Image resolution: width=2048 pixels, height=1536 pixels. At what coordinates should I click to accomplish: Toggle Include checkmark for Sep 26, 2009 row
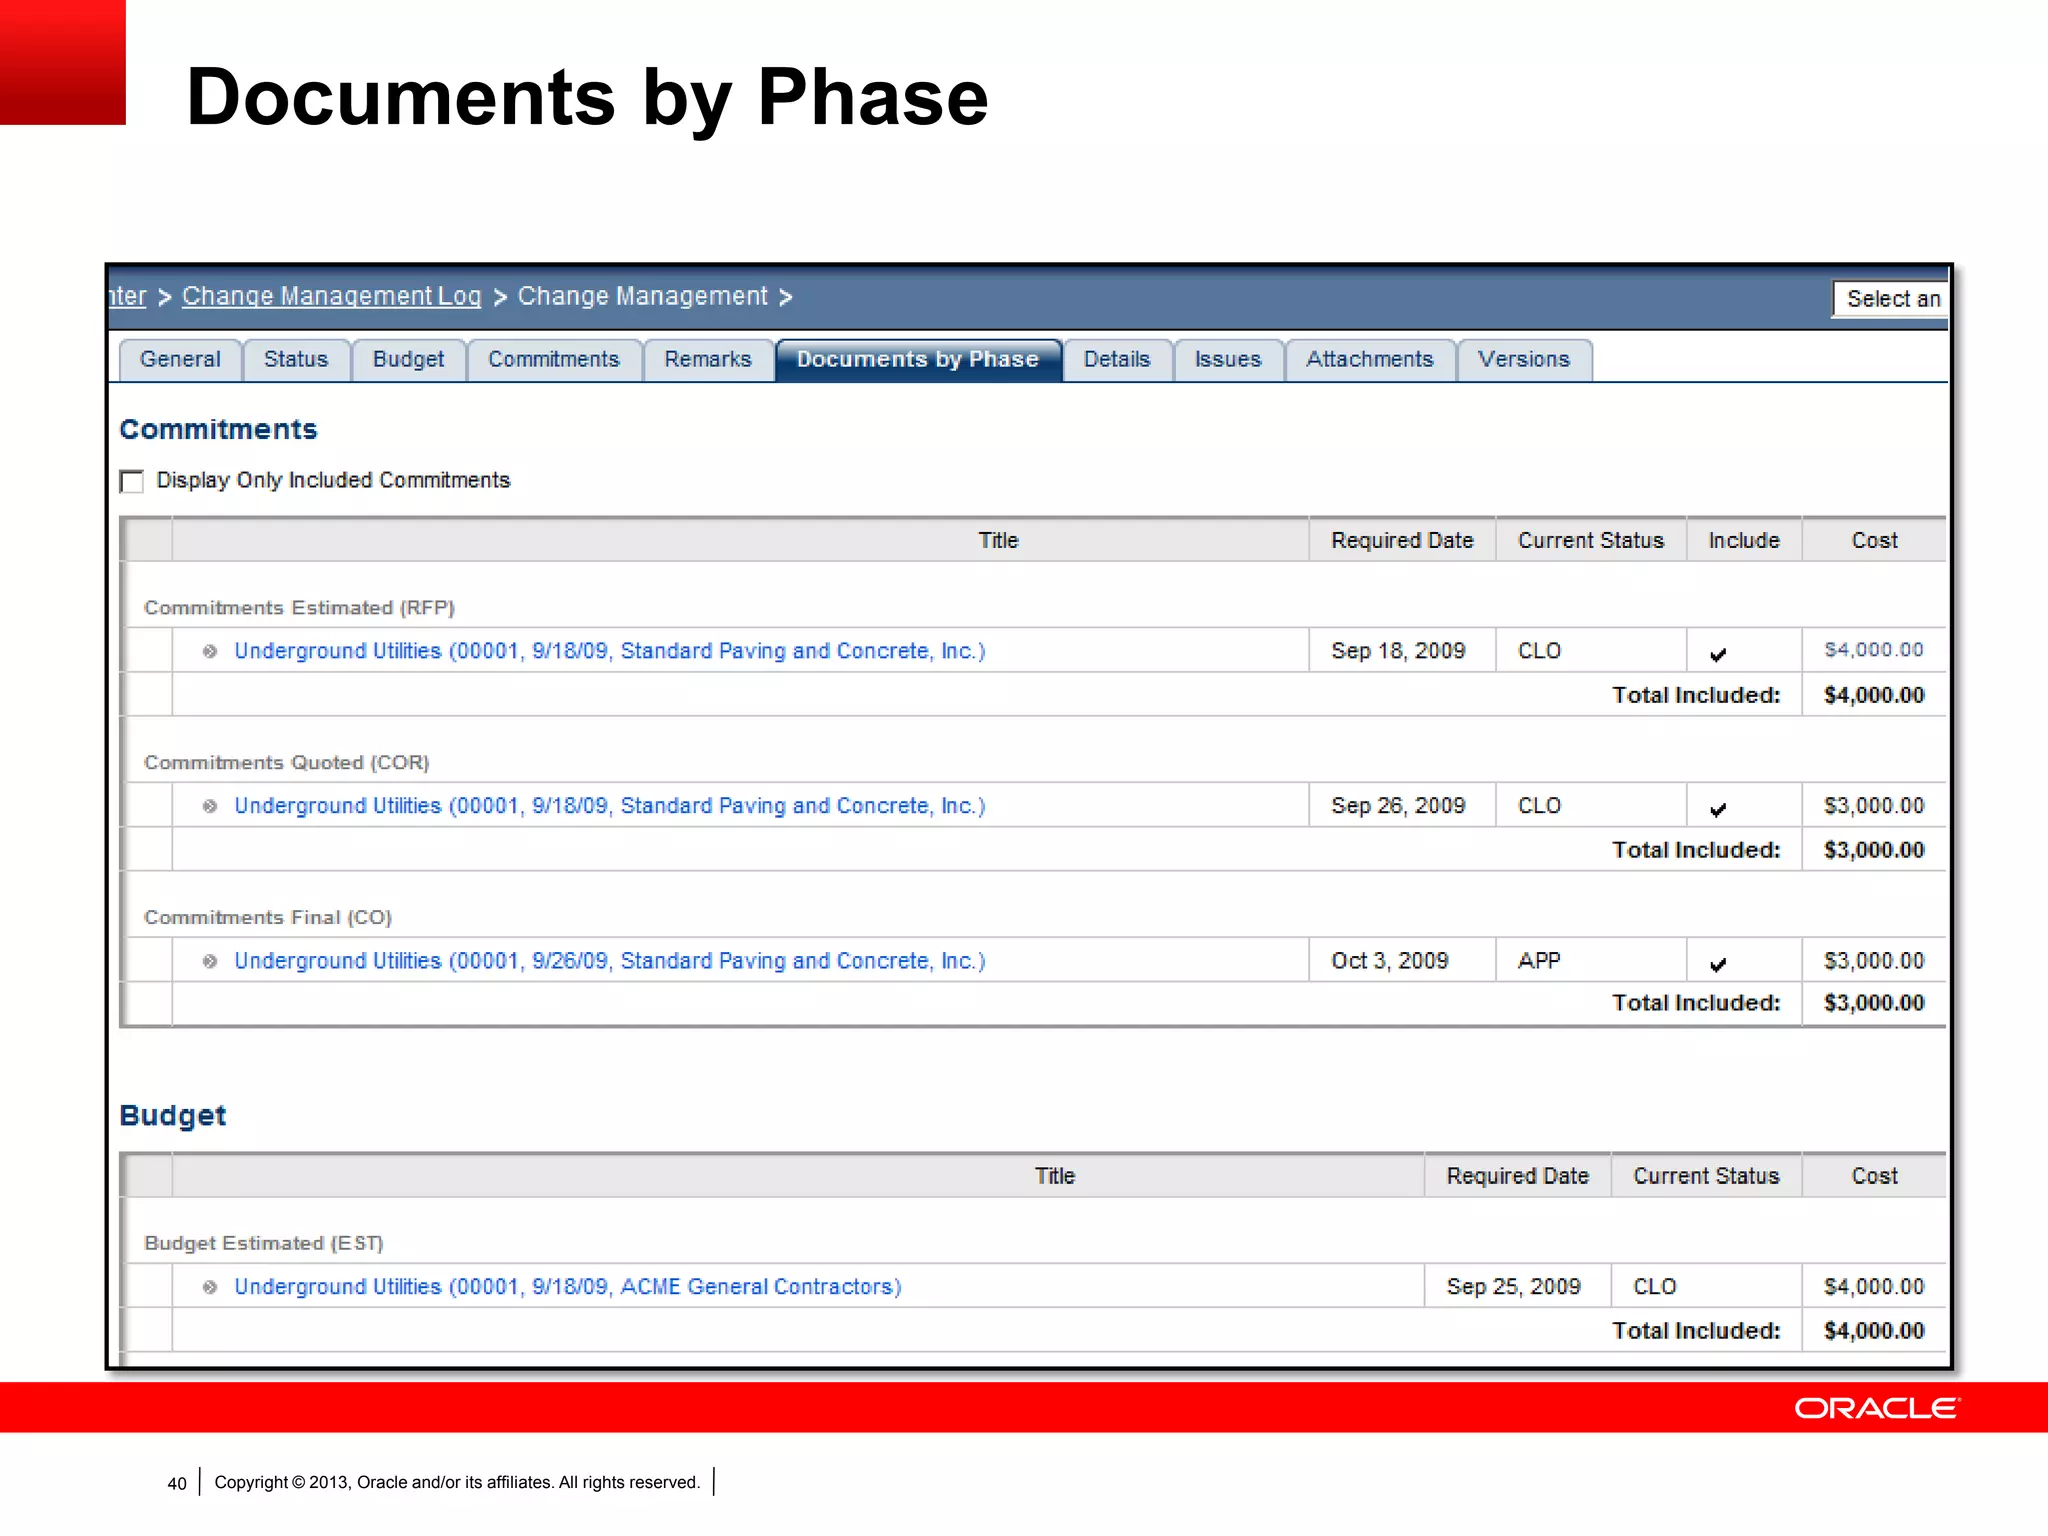click(x=1718, y=810)
